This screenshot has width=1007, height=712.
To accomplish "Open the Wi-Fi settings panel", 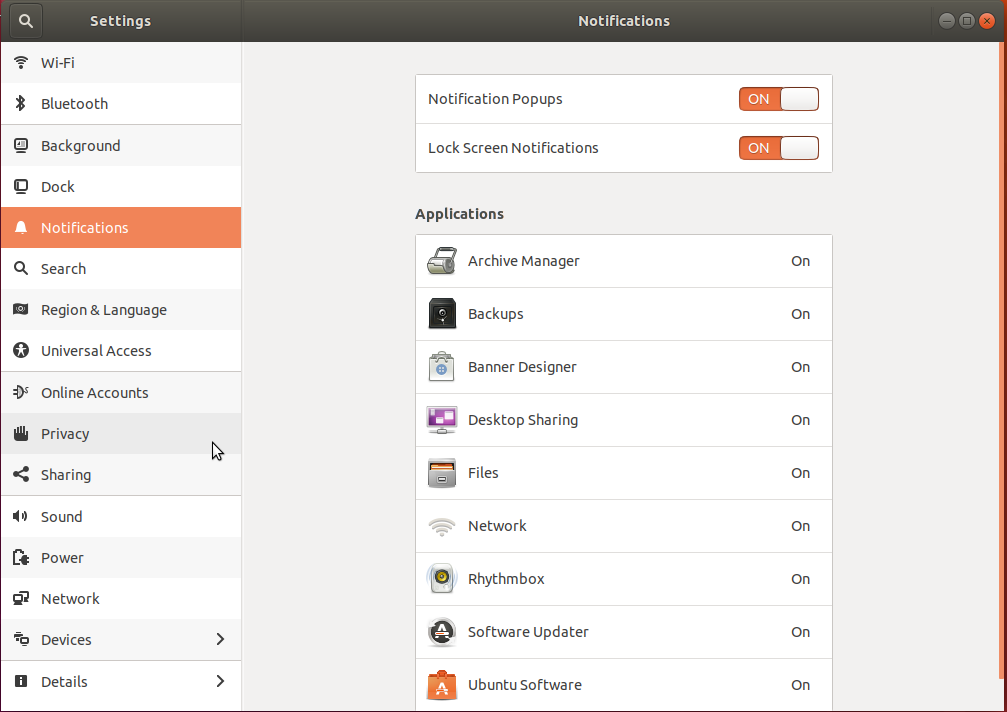I will [121, 62].
